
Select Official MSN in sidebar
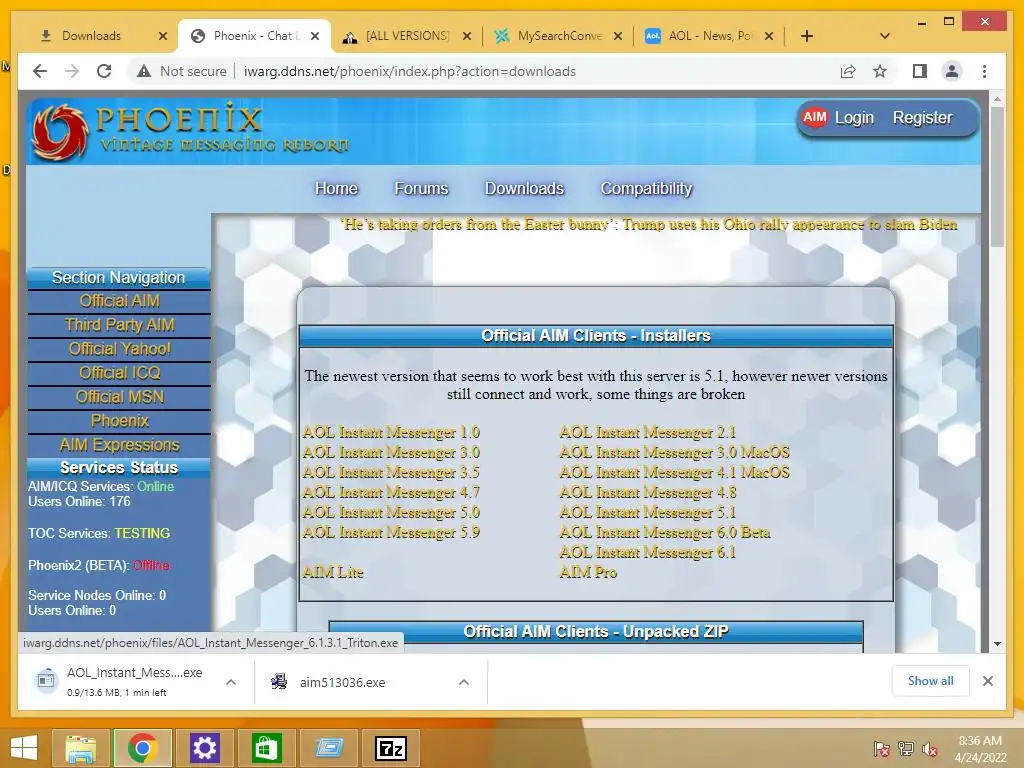point(120,397)
